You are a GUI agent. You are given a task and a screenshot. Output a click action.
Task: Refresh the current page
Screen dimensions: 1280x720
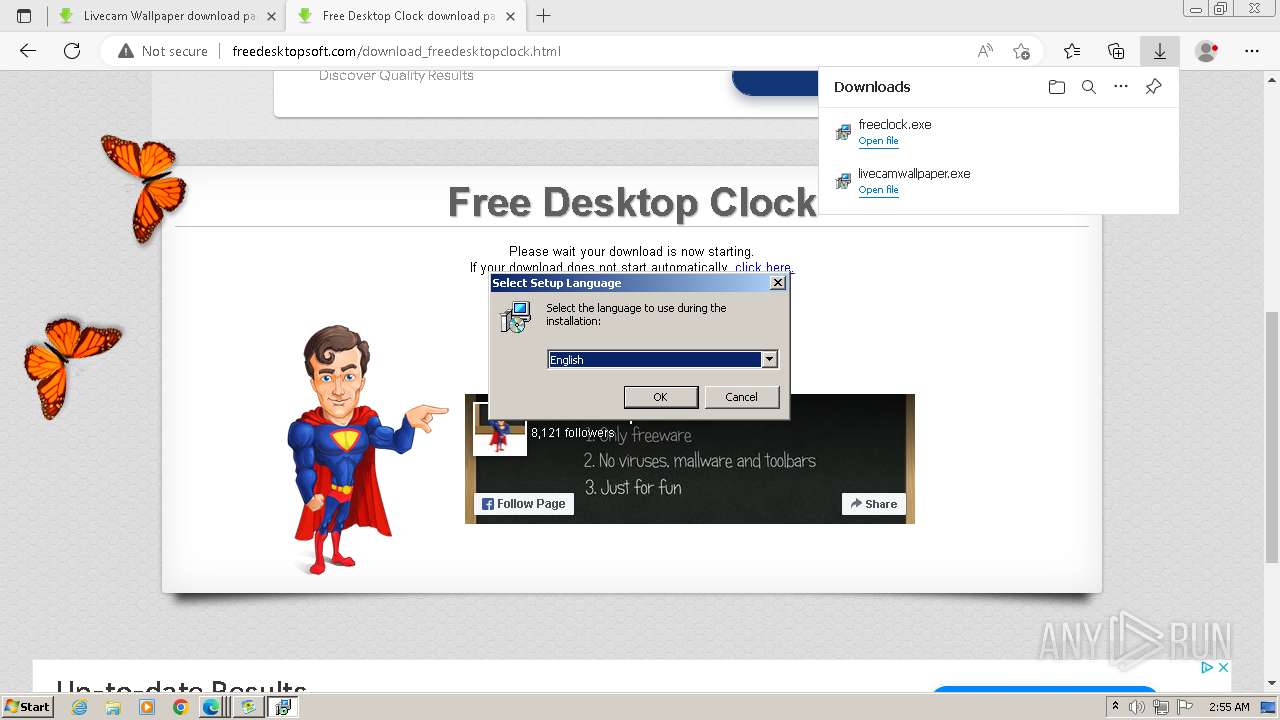[72, 51]
